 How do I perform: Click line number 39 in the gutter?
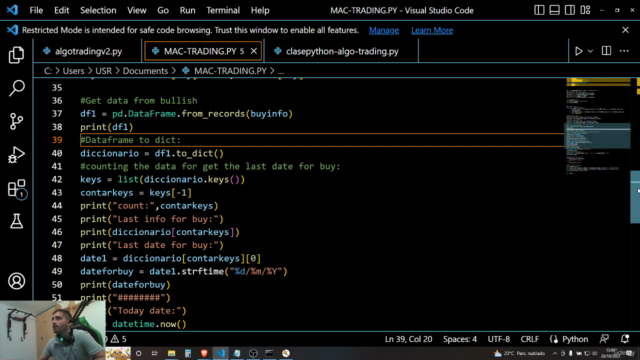[x=57, y=140]
